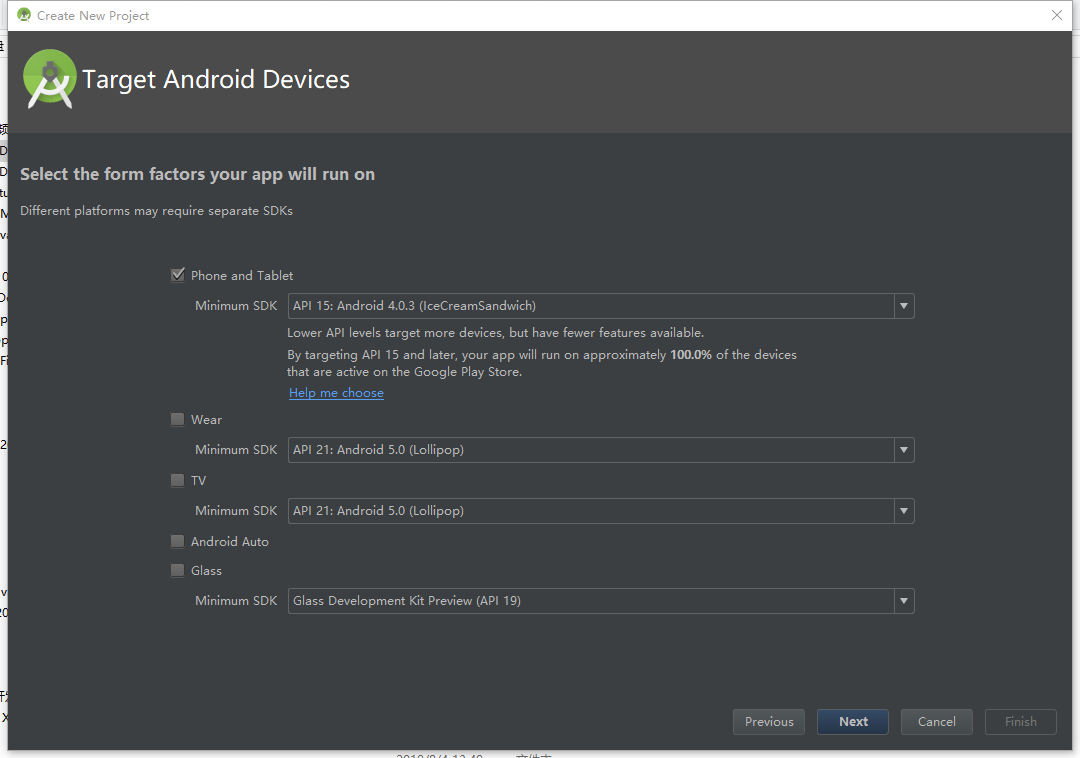The height and width of the screenshot is (758, 1080).
Task: Cancel the new project wizard
Action: pyautogui.click(x=937, y=722)
